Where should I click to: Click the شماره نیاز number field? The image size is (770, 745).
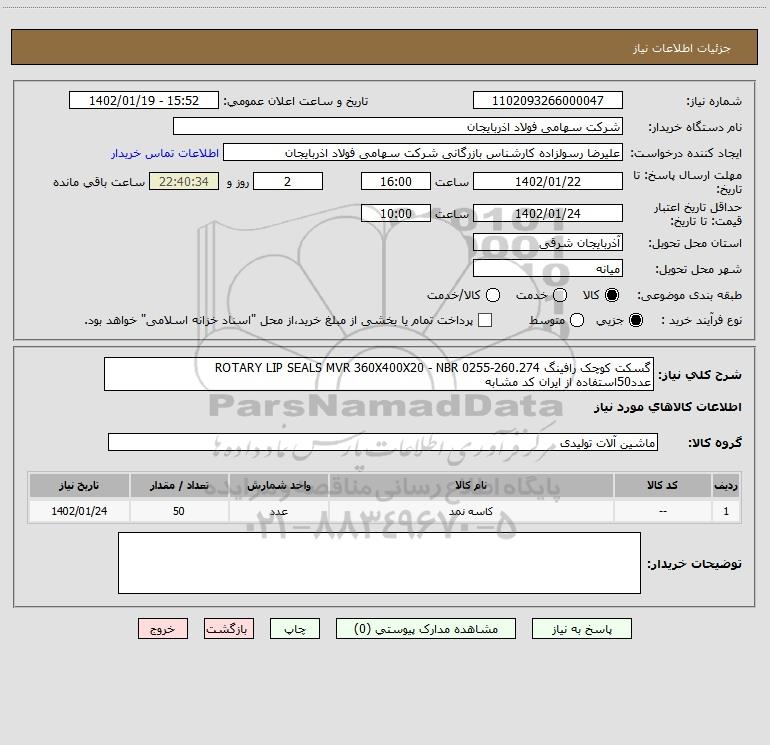(x=548, y=100)
